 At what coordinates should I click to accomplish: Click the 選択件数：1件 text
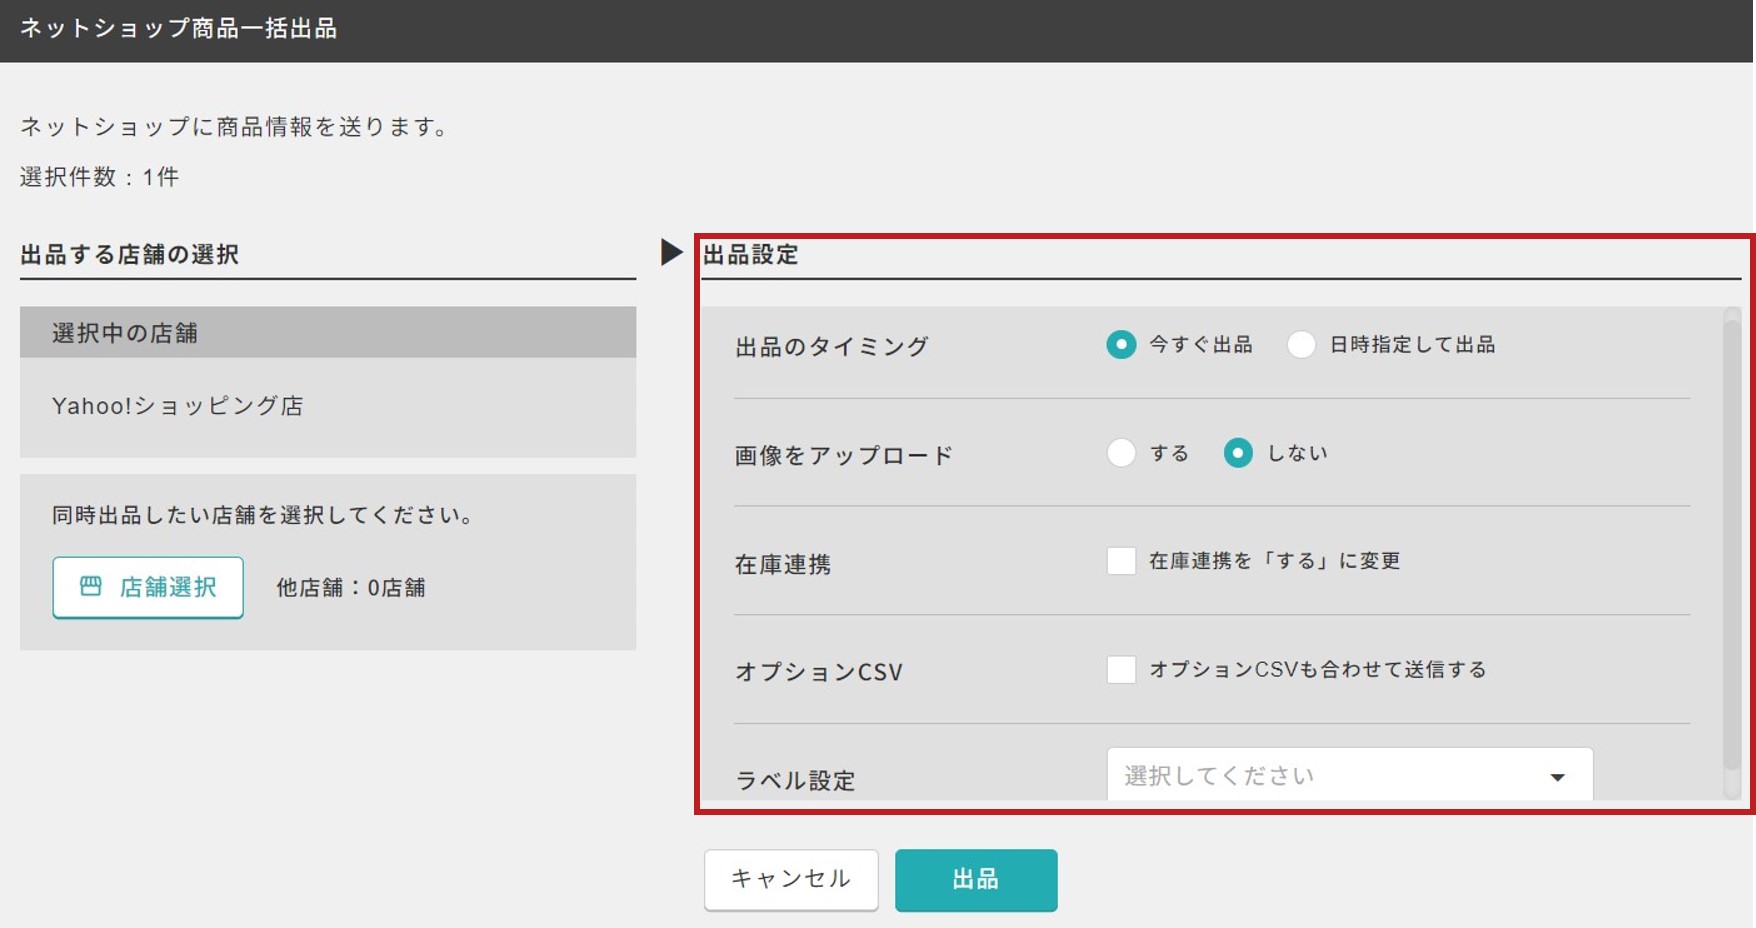coord(100,177)
